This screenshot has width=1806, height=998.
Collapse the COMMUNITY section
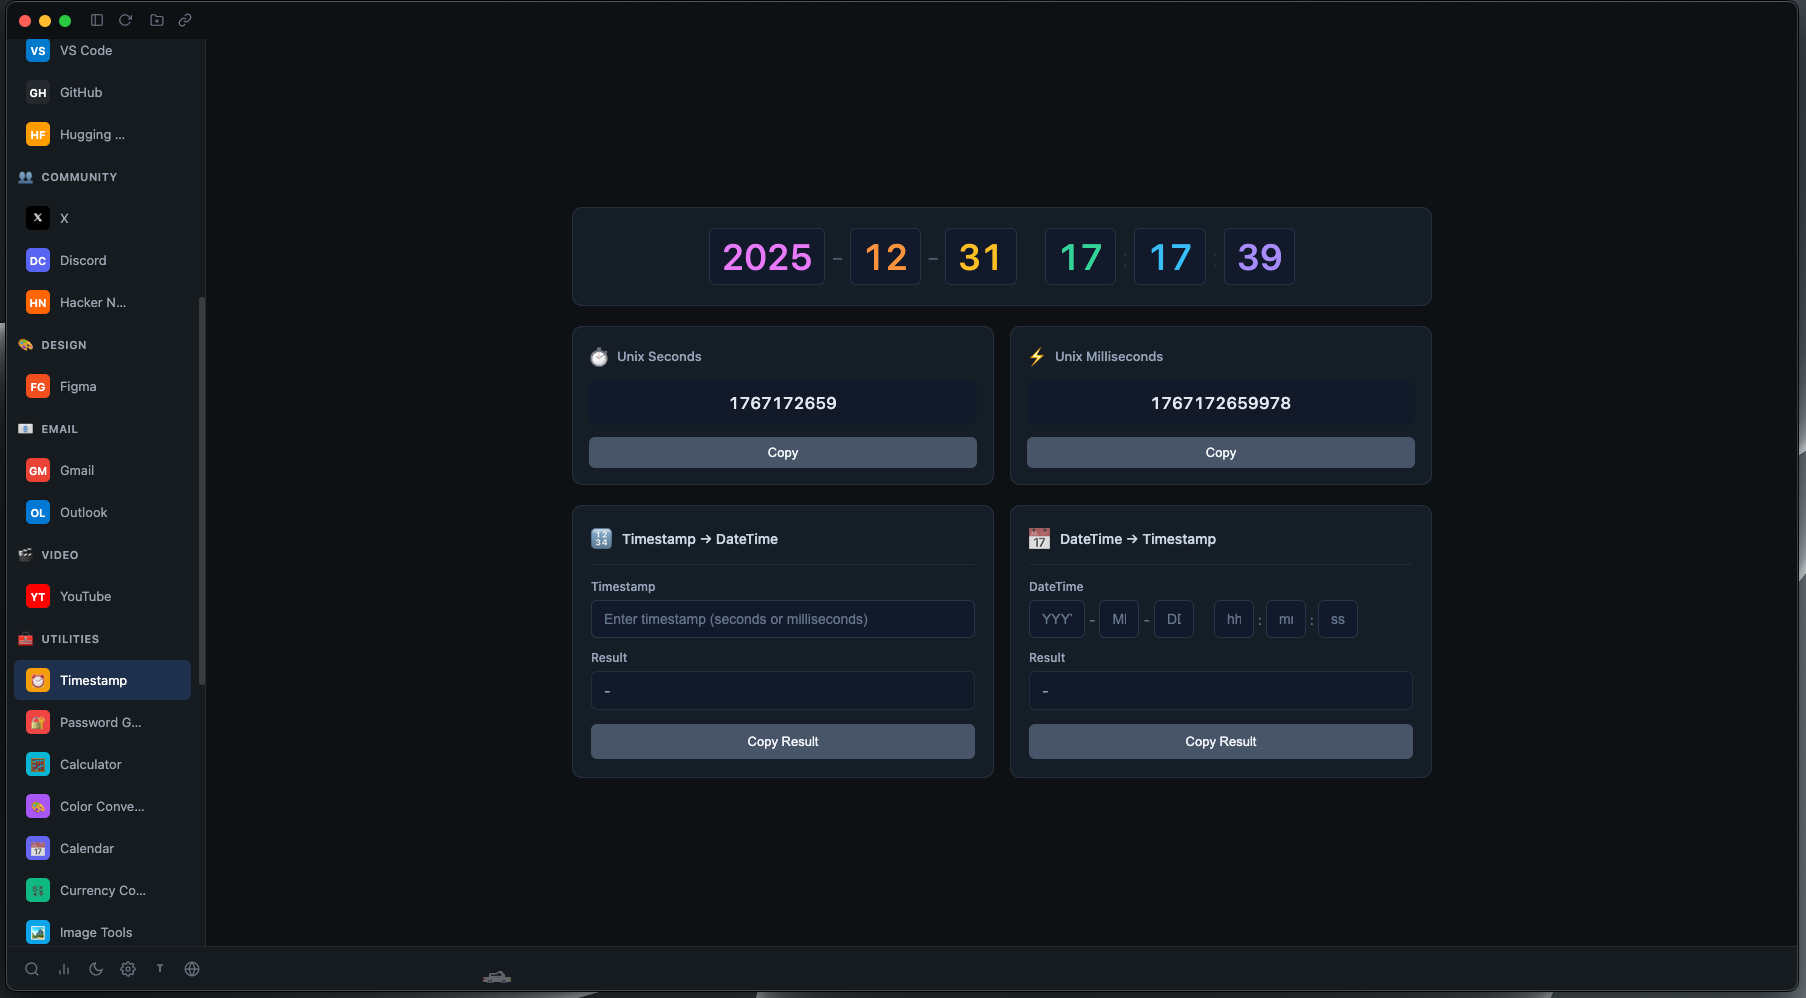77,177
